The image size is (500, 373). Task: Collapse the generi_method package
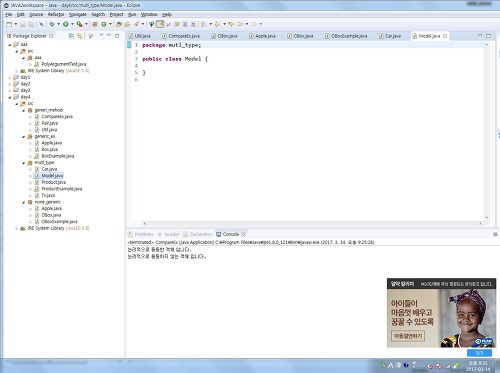pyautogui.click(x=23, y=110)
